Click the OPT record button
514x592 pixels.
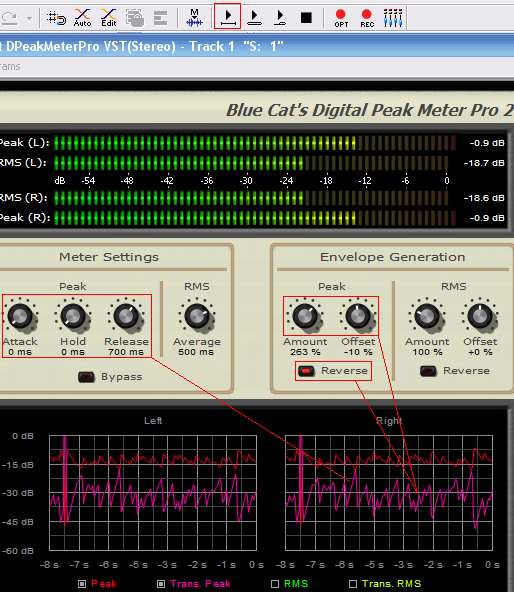click(x=341, y=18)
